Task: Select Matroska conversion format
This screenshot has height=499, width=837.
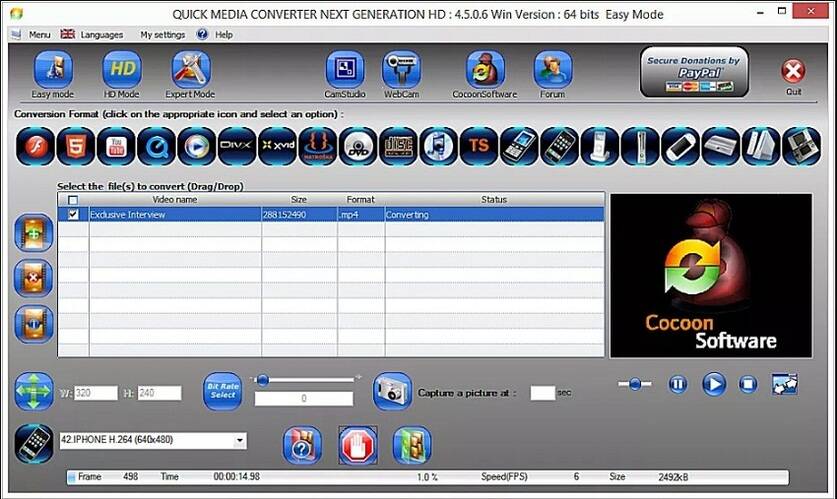Action: tap(317, 146)
